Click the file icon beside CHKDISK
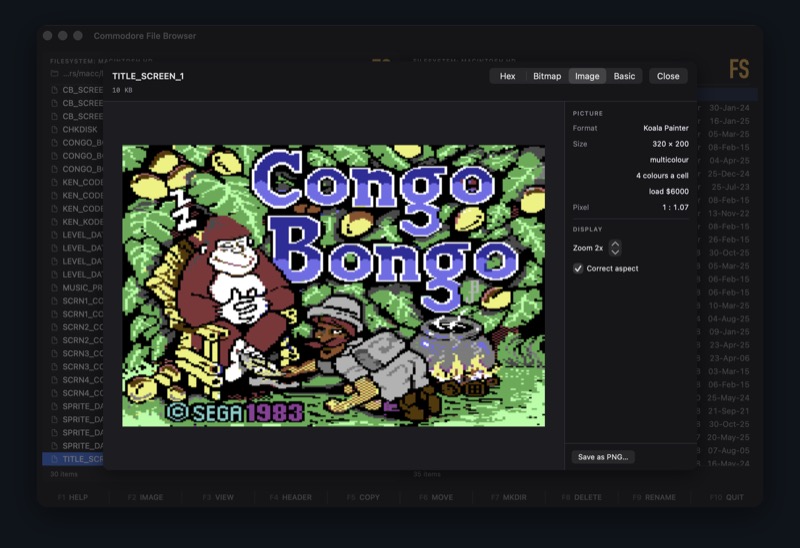This screenshot has height=548, width=800. [x=55, y=130]
